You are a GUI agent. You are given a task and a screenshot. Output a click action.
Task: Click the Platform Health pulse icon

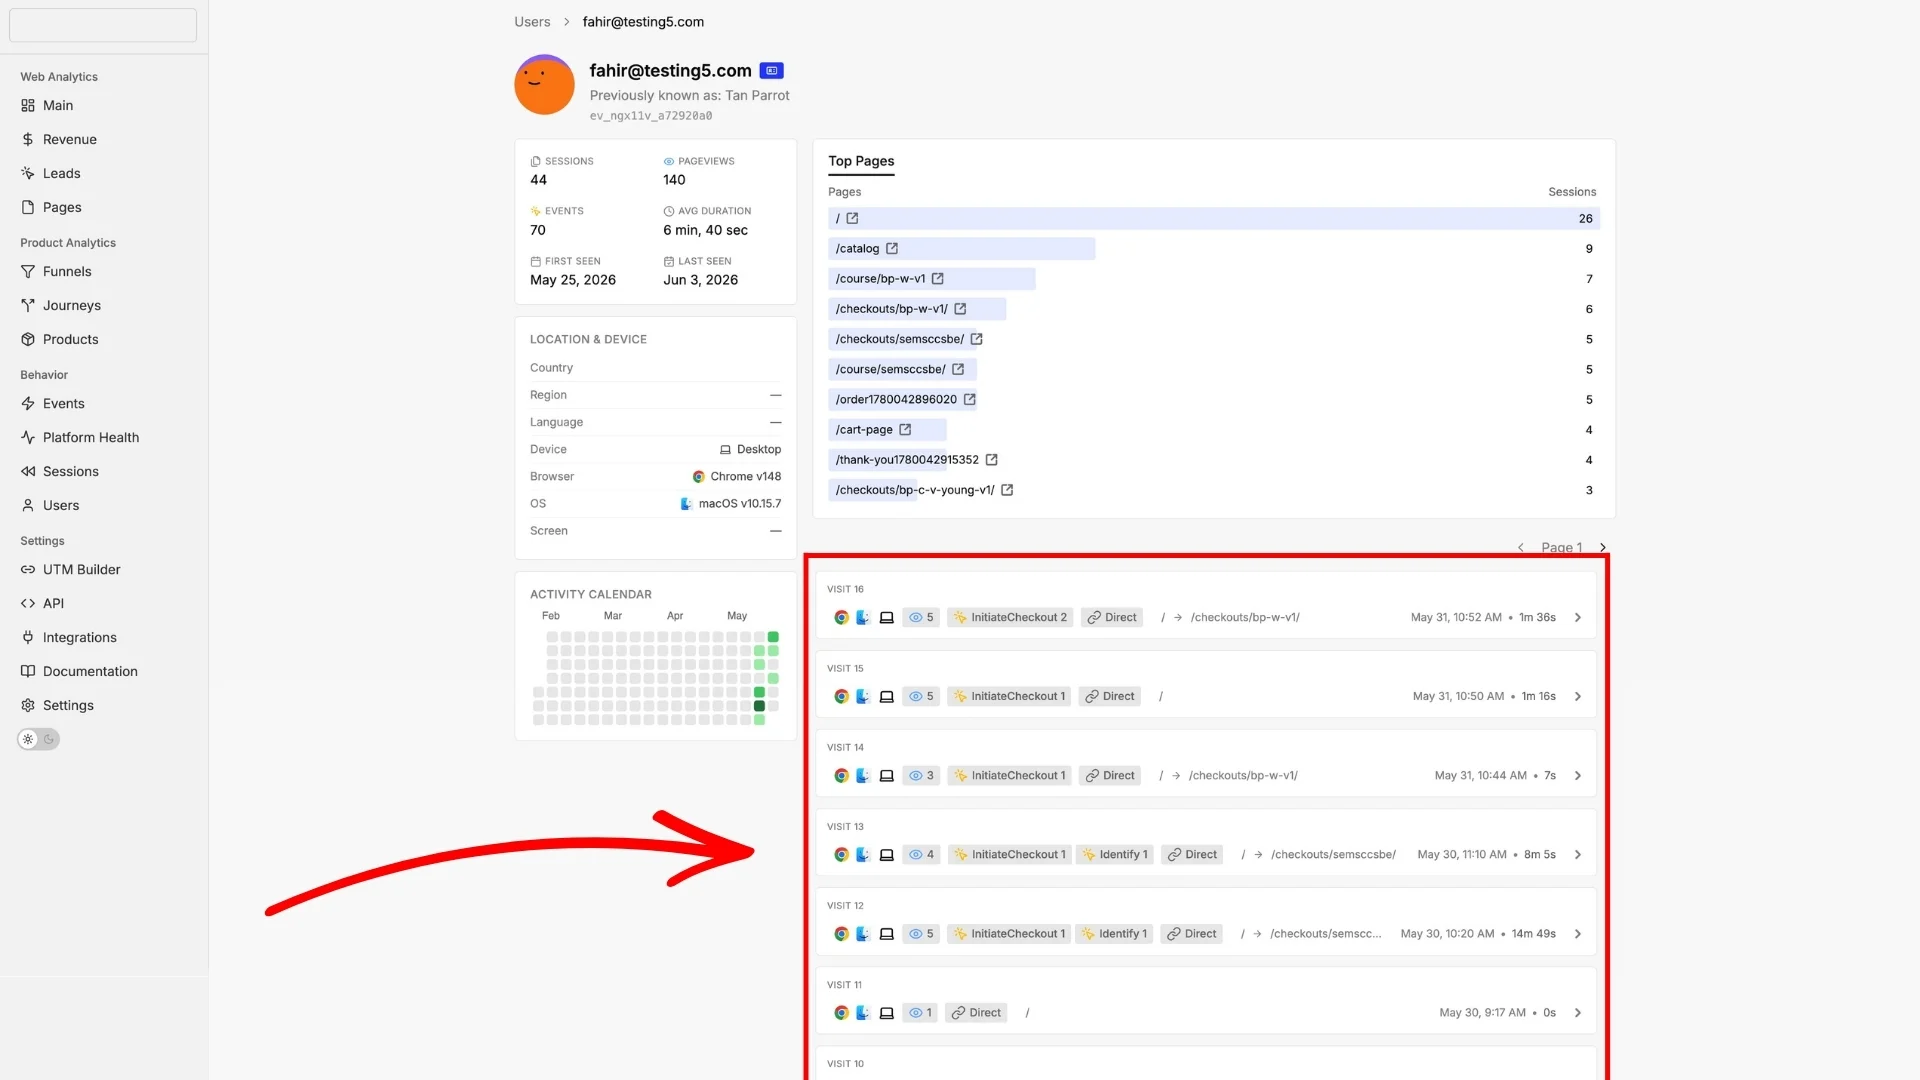pyautogui.click(x=28, y=437)
